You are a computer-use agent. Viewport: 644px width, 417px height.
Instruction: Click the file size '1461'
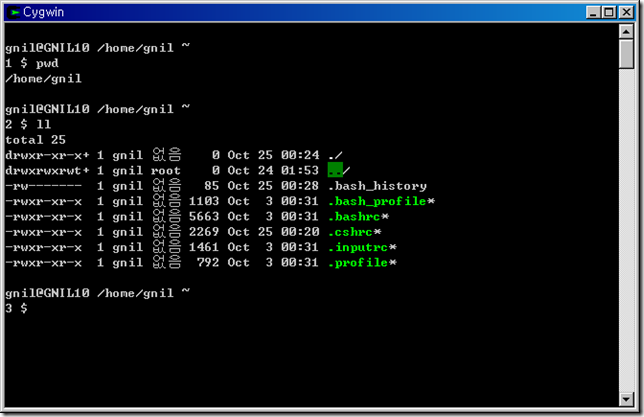pyautogui.click(x=204, y=247)
